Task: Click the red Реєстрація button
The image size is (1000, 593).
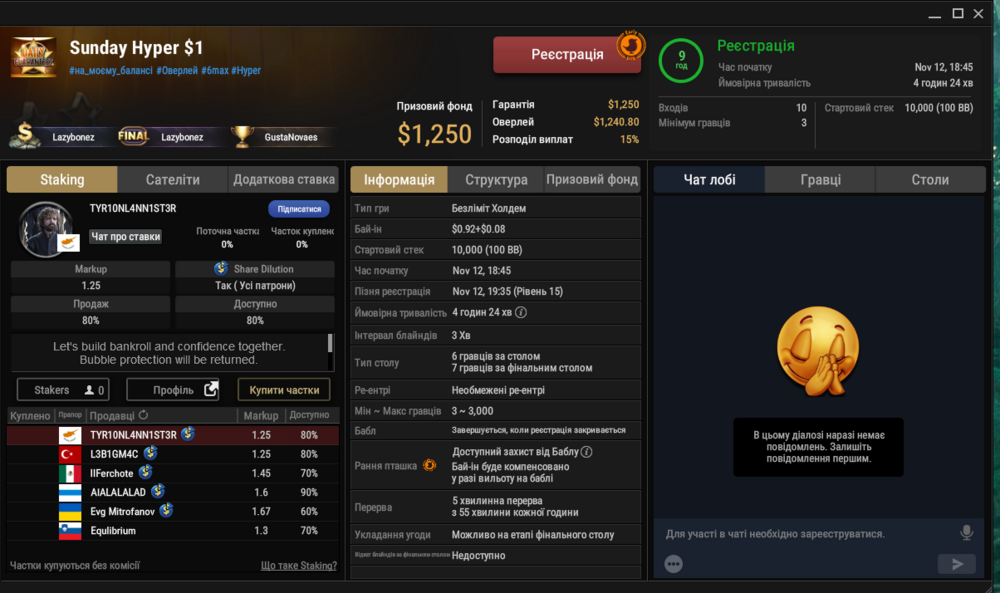Action: 567,55
